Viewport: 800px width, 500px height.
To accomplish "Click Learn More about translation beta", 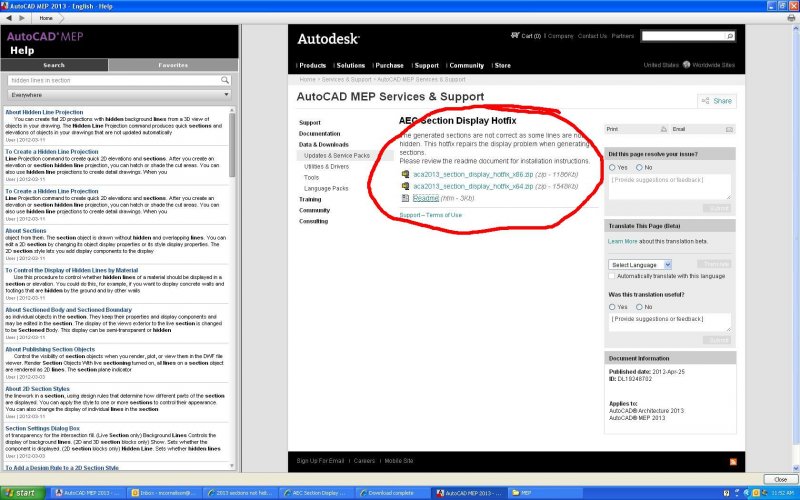I will pyautogui.click(x=622, y=241).
